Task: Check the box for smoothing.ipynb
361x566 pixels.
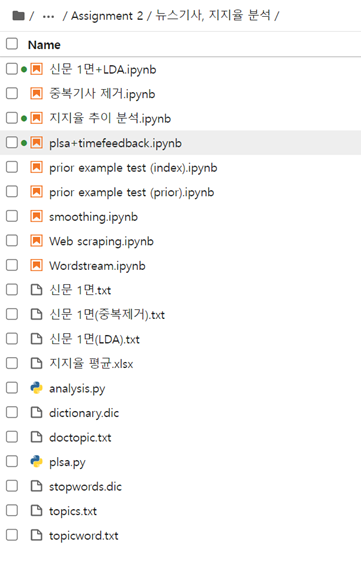Action: (x=12, y=216)
